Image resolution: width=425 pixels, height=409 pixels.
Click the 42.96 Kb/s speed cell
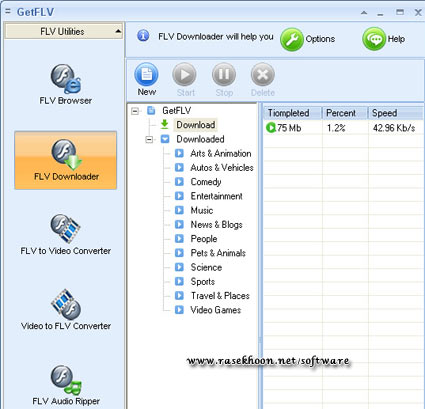click(x=394, y=128)
